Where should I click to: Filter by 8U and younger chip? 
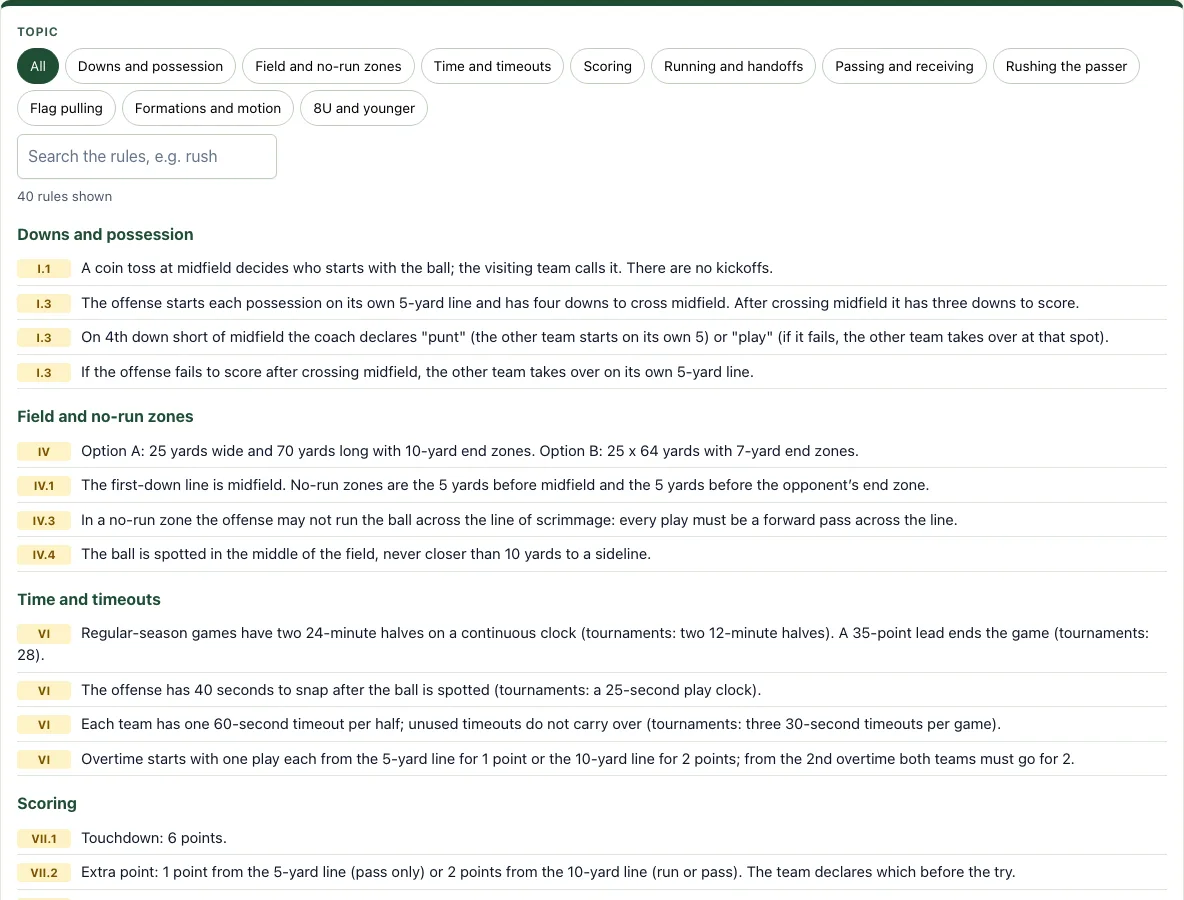pyautogui.click(x=364, y=108)
